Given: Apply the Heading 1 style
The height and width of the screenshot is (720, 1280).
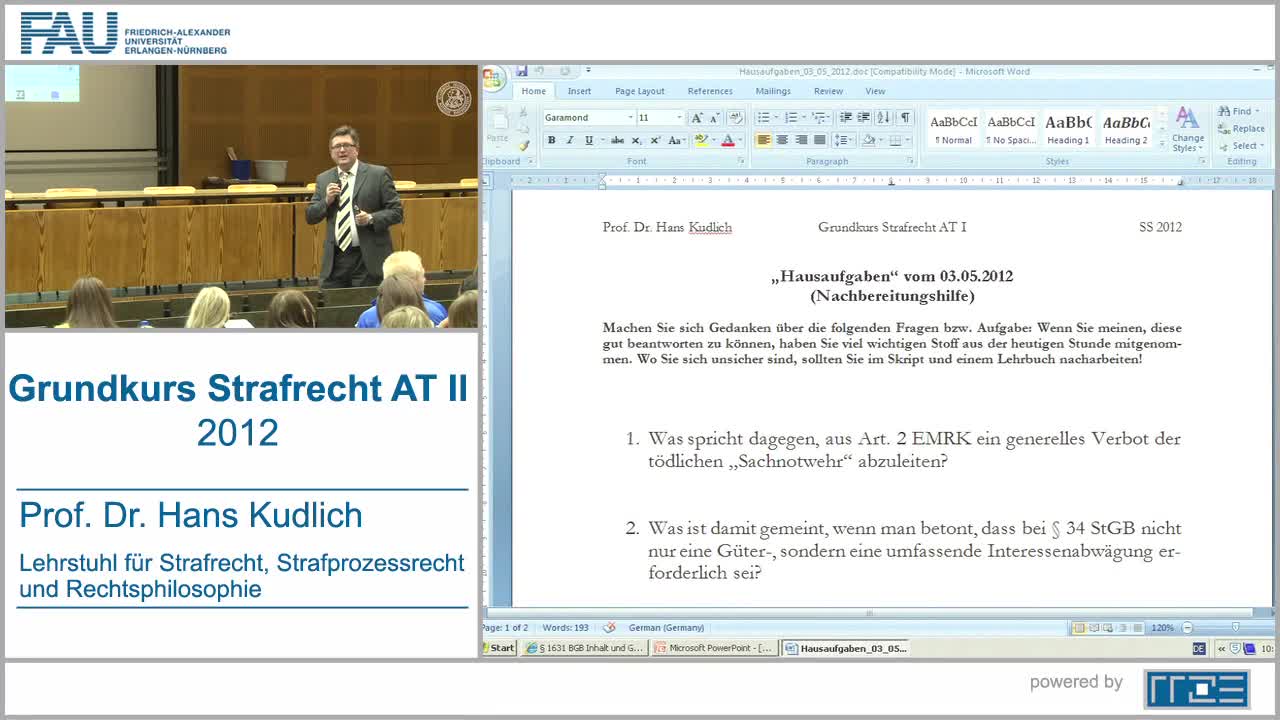Looking at the screenshot, I should tap(1068, 128).
